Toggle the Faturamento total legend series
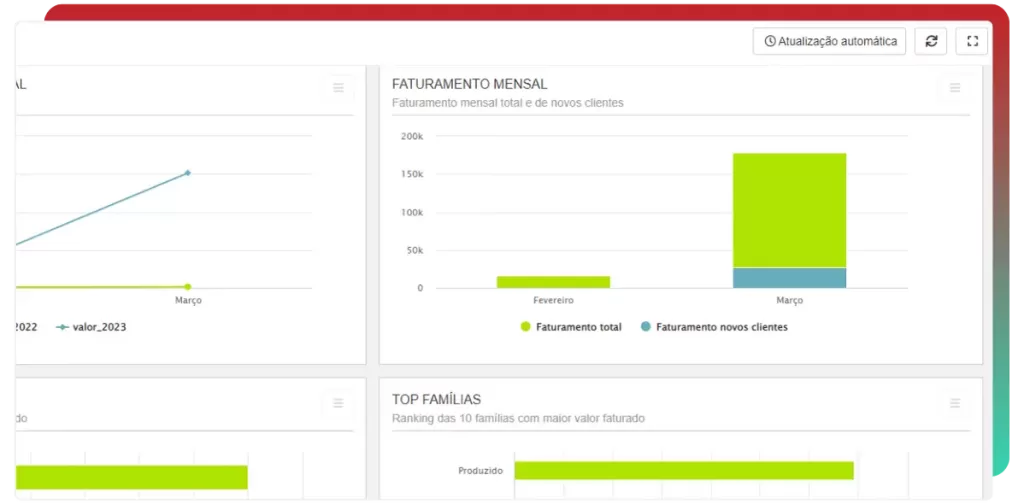 click(578, 327)
